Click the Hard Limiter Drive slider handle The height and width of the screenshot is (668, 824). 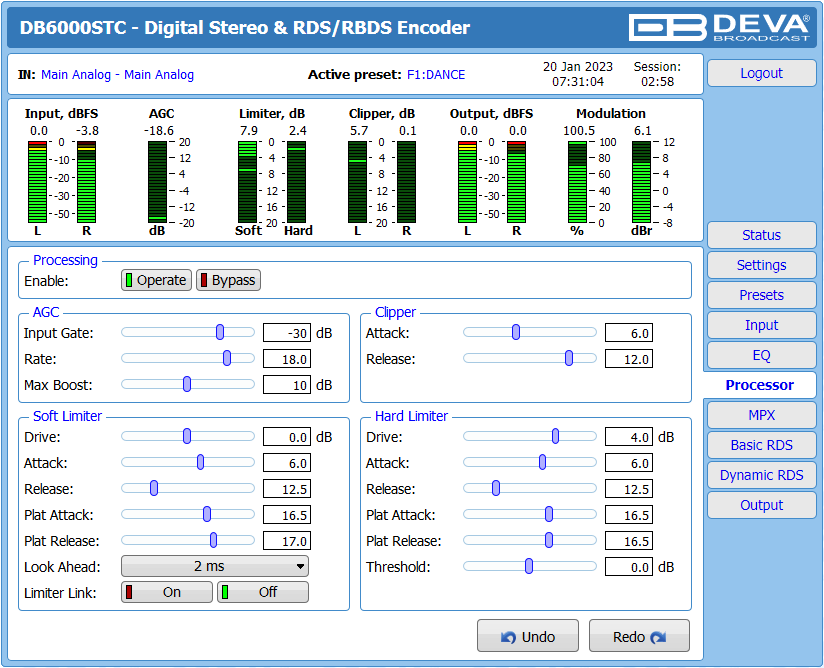pos(555,436)
